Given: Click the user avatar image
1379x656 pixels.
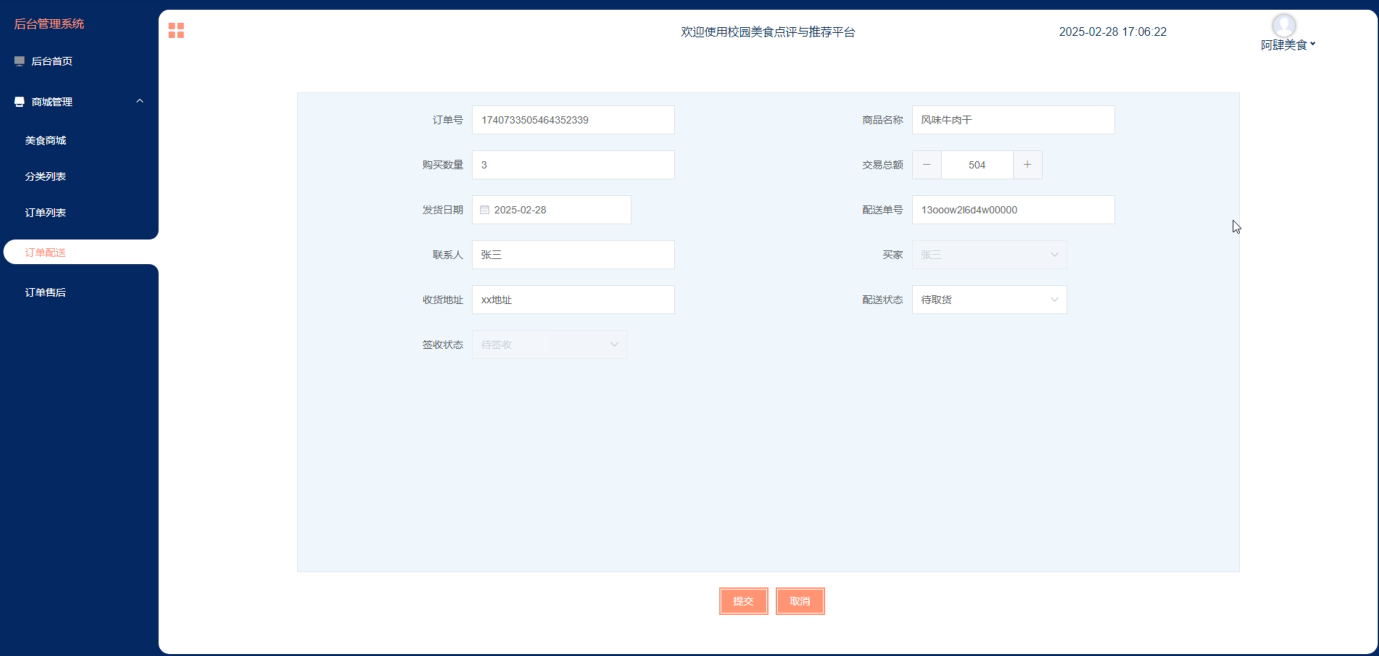Looking at the screenshot, I should click(x=1284, y=25).
